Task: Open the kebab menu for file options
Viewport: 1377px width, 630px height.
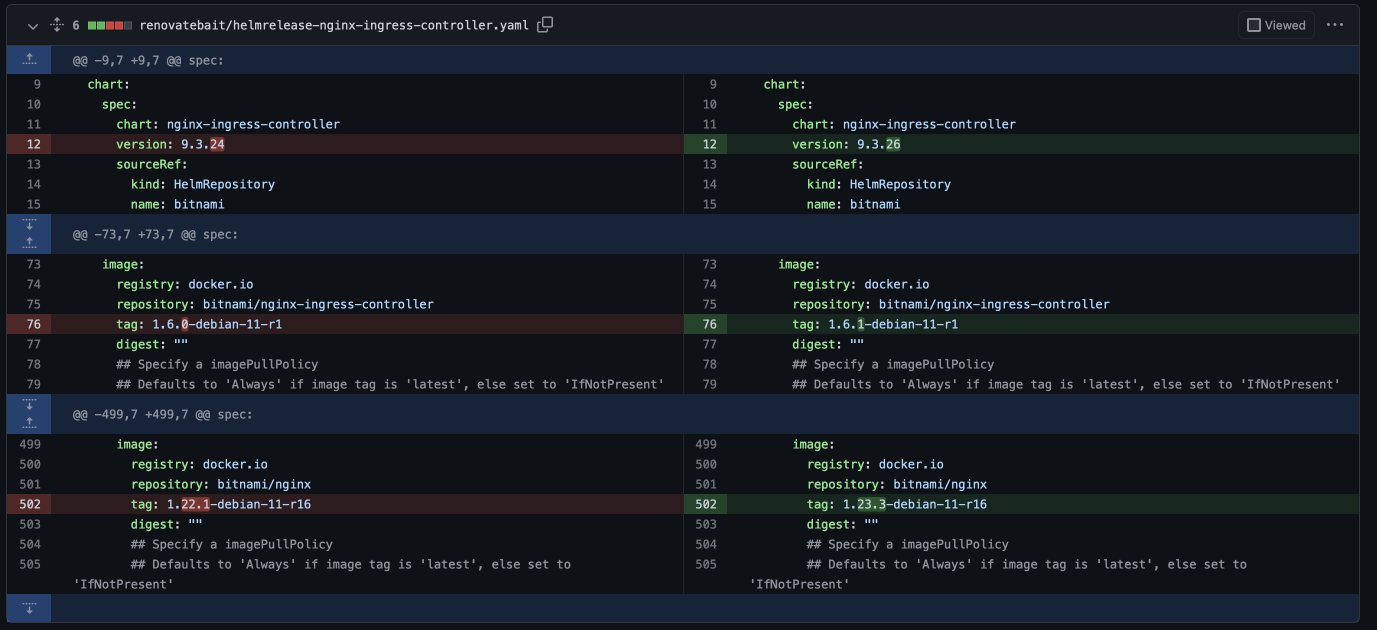Action: pos(1335,24)
